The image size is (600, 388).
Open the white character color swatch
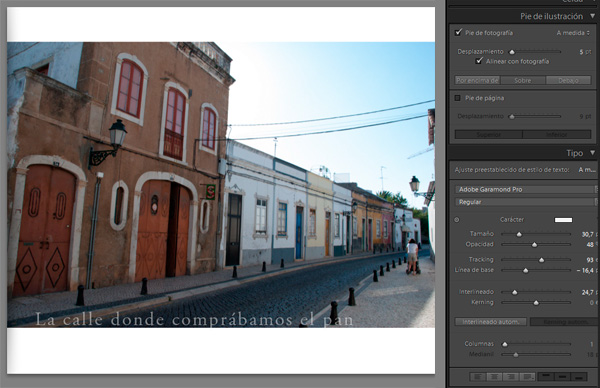point(563,220)
